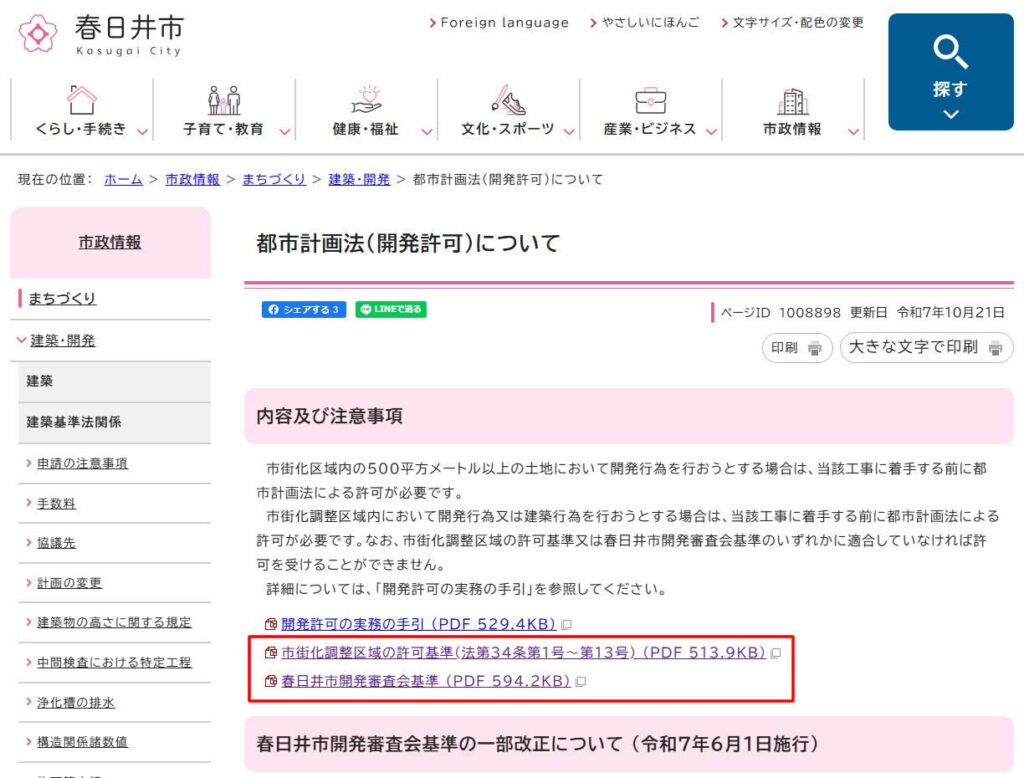Select the 産業・ビジネス briefcase icon
This screenshot has height=778, width=1024.
click(652, 100)
